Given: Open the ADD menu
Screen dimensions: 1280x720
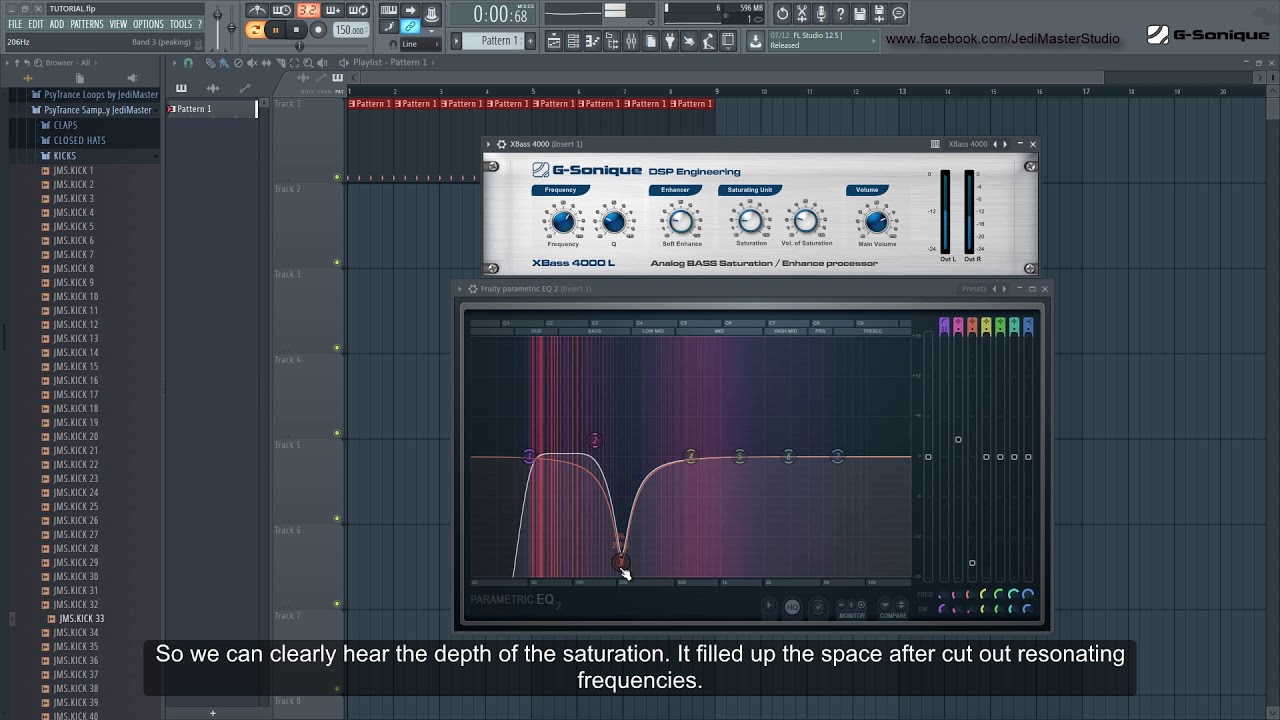Looking at the screenshot, I should click(57, 24).
